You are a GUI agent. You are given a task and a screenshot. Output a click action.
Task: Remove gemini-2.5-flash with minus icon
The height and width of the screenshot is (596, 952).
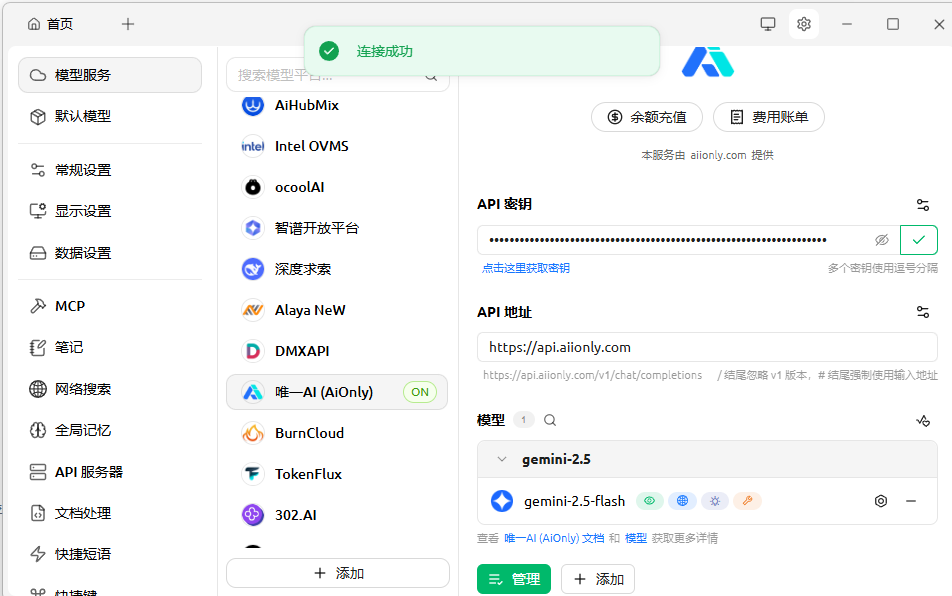(x=911, y=501)
